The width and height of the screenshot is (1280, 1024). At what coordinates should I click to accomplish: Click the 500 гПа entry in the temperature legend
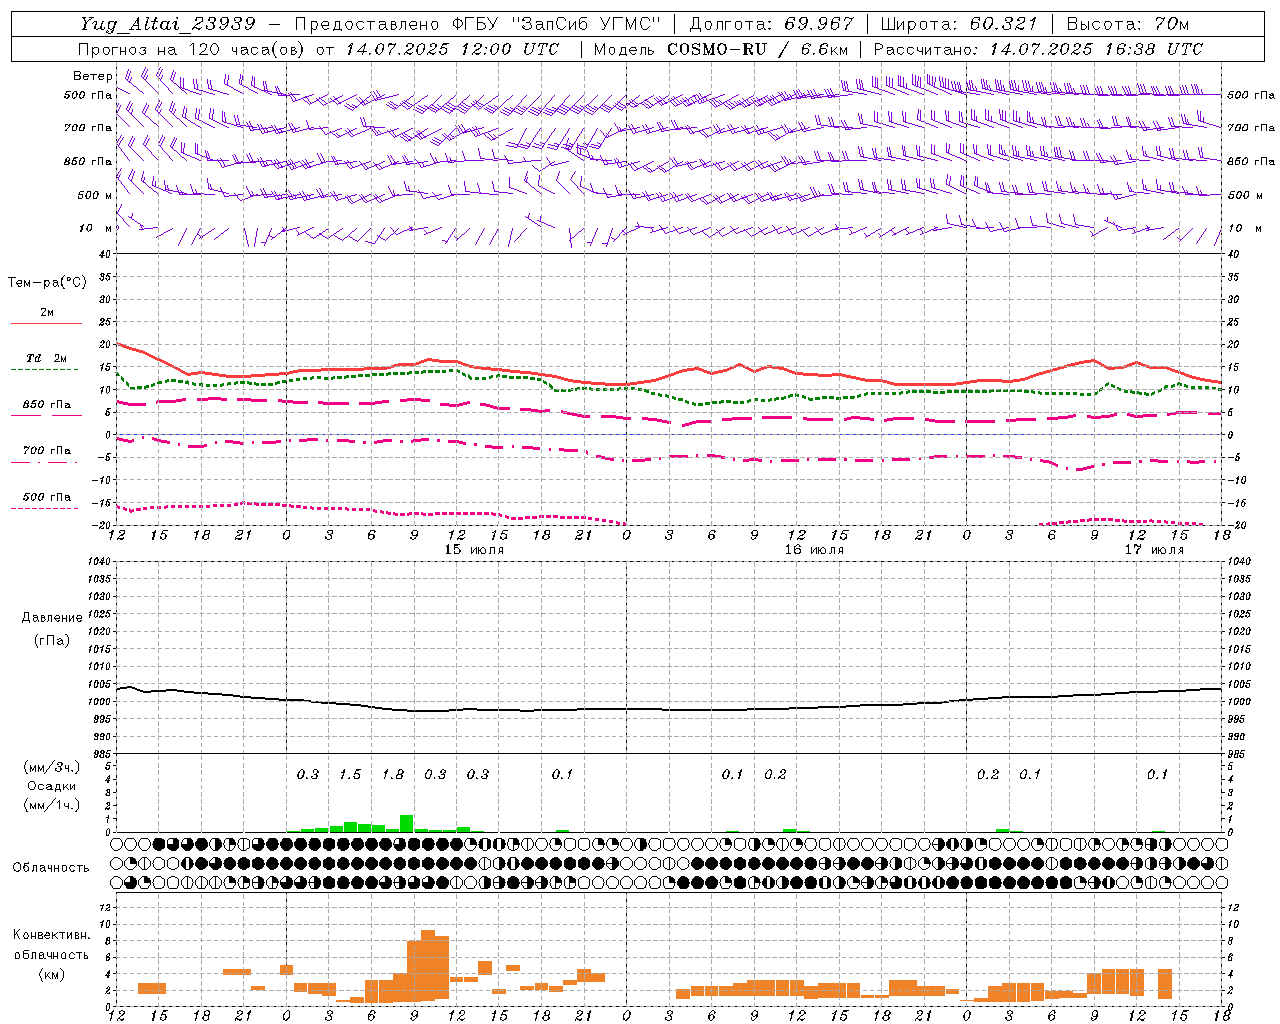coord(46,497)
